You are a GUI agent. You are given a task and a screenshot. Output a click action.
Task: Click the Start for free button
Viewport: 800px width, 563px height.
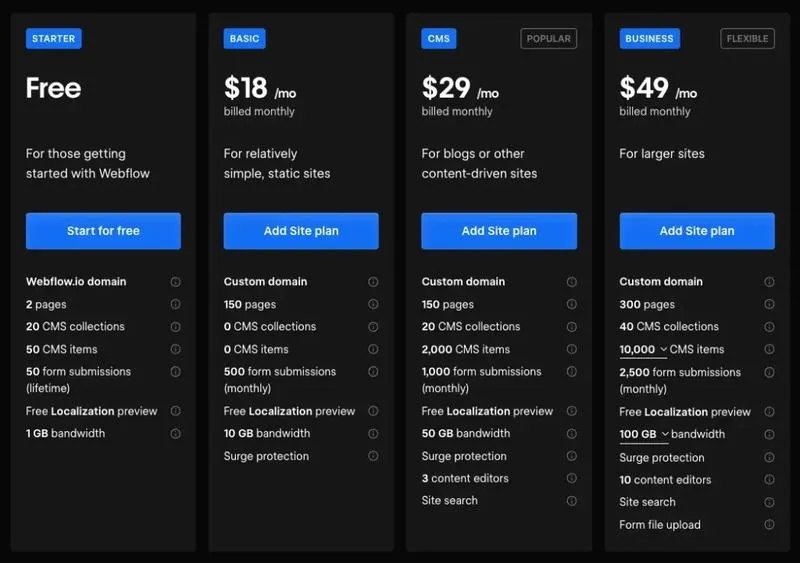[103, 231]
